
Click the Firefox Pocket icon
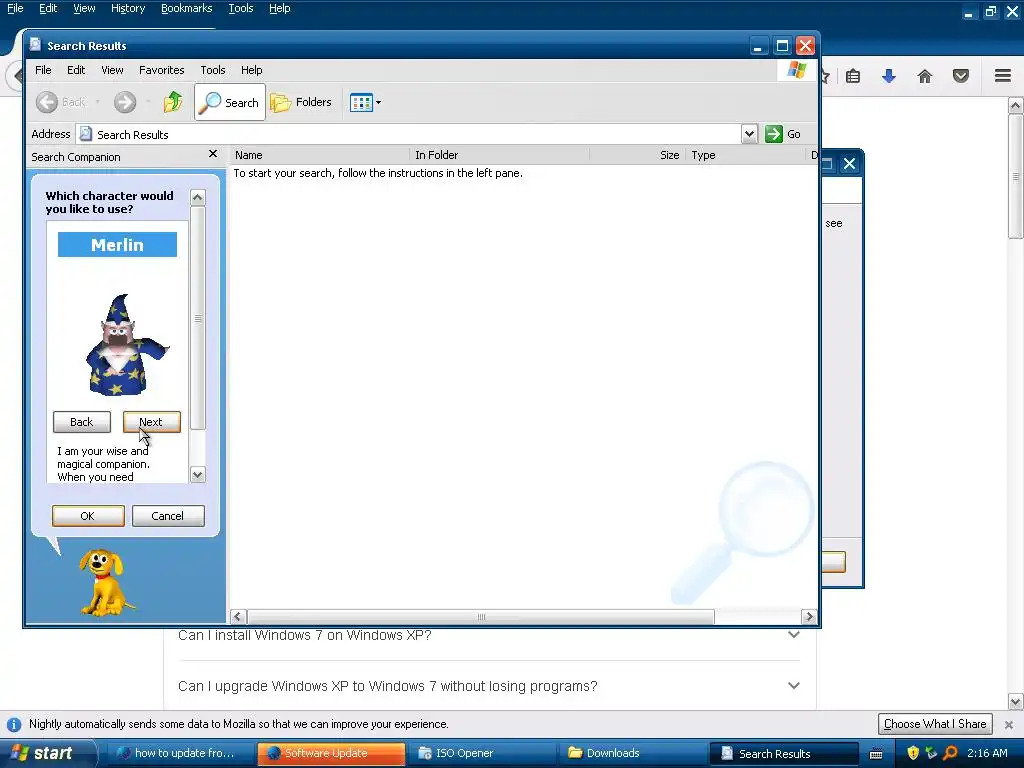(961, 76)
